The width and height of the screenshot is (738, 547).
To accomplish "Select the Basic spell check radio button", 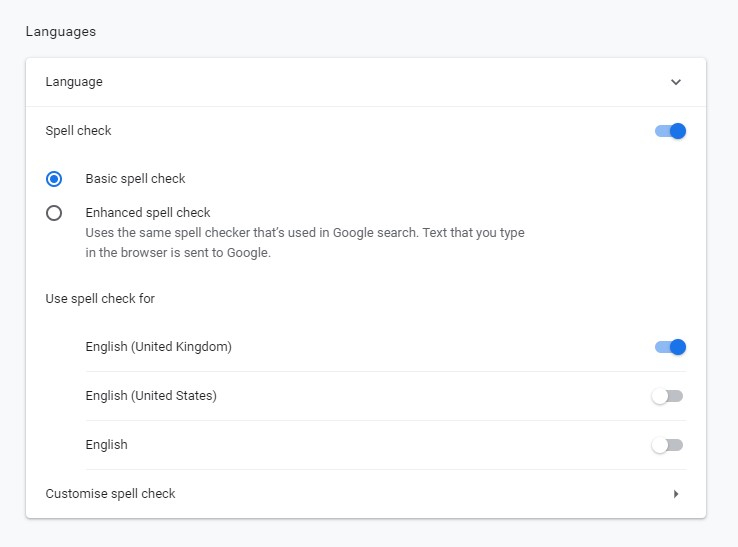I will tap(54, 179).
